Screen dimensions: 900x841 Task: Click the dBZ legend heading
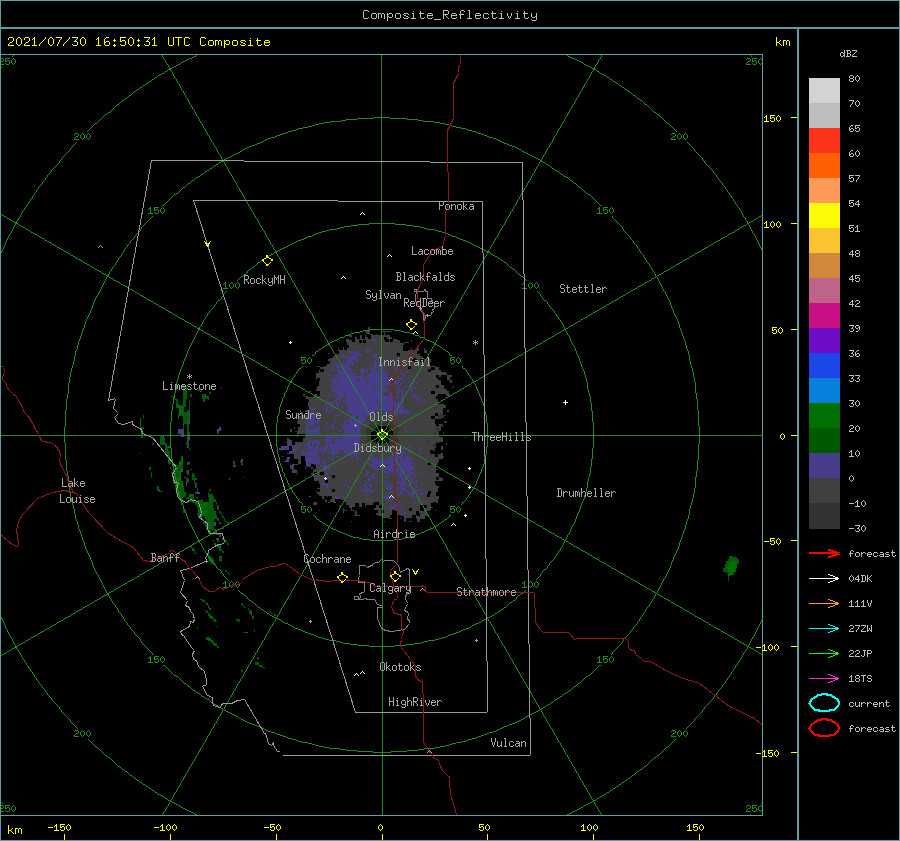click(848, 53)
